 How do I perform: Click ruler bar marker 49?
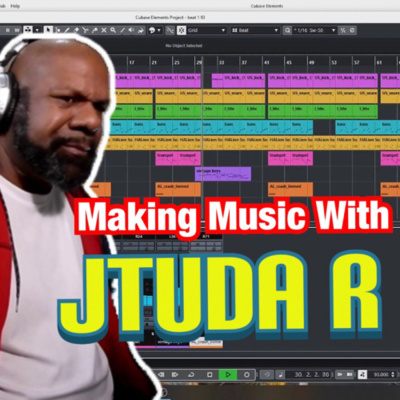click(311, 62)
